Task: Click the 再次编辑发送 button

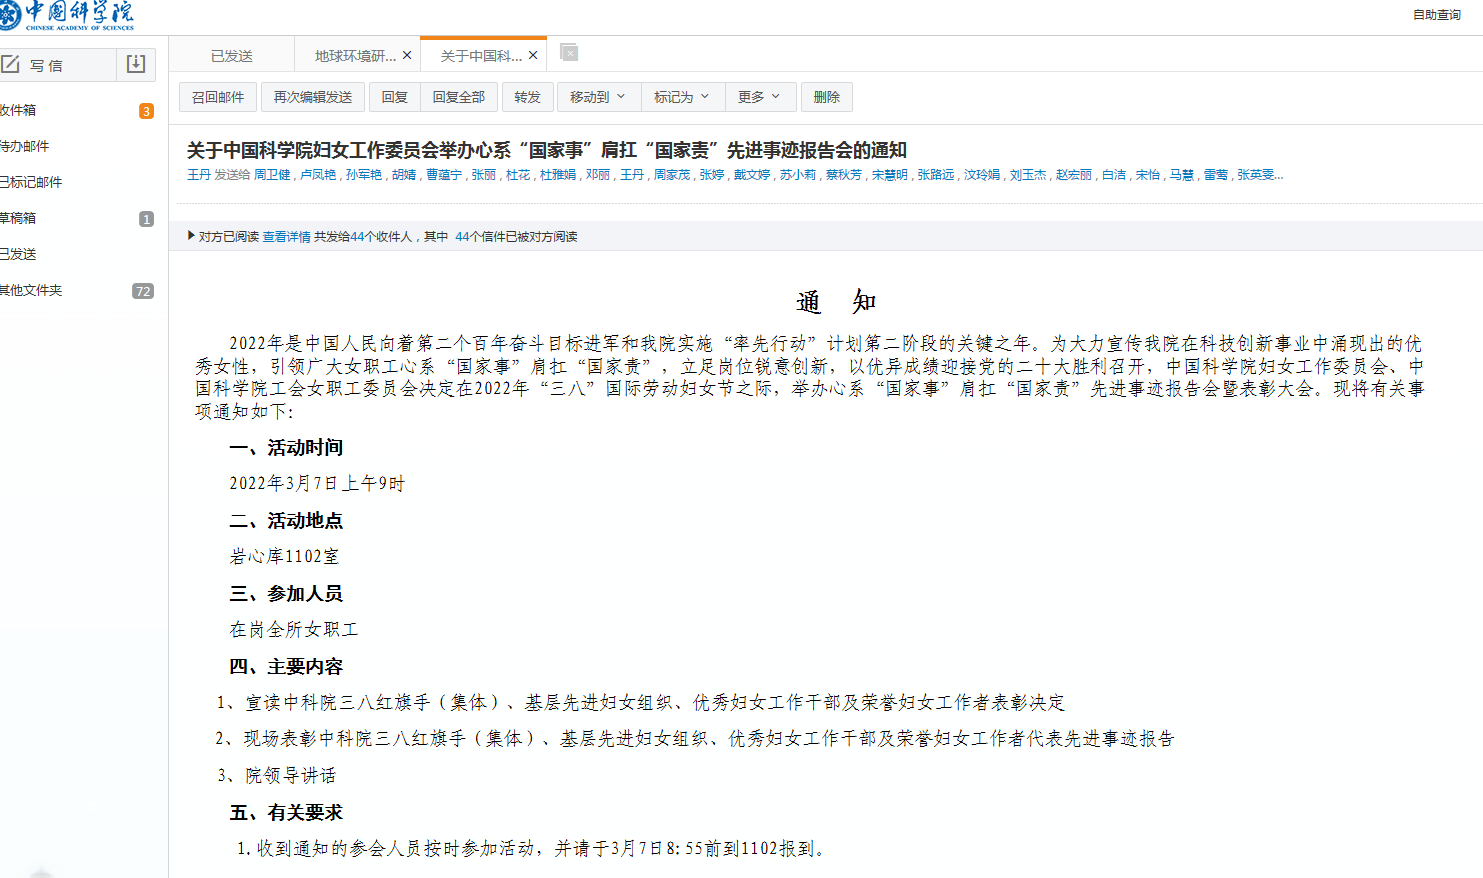Action: (313, 97)
